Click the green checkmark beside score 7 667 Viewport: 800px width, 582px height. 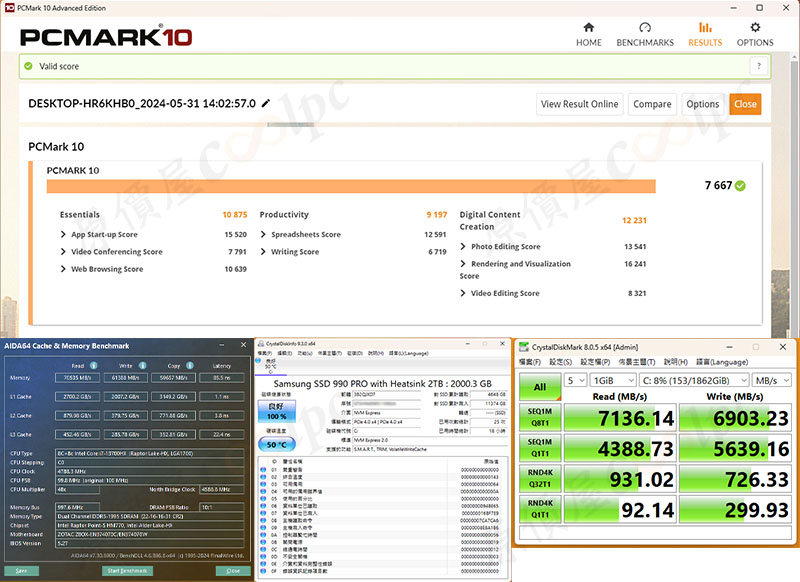[x=740, y=186]
